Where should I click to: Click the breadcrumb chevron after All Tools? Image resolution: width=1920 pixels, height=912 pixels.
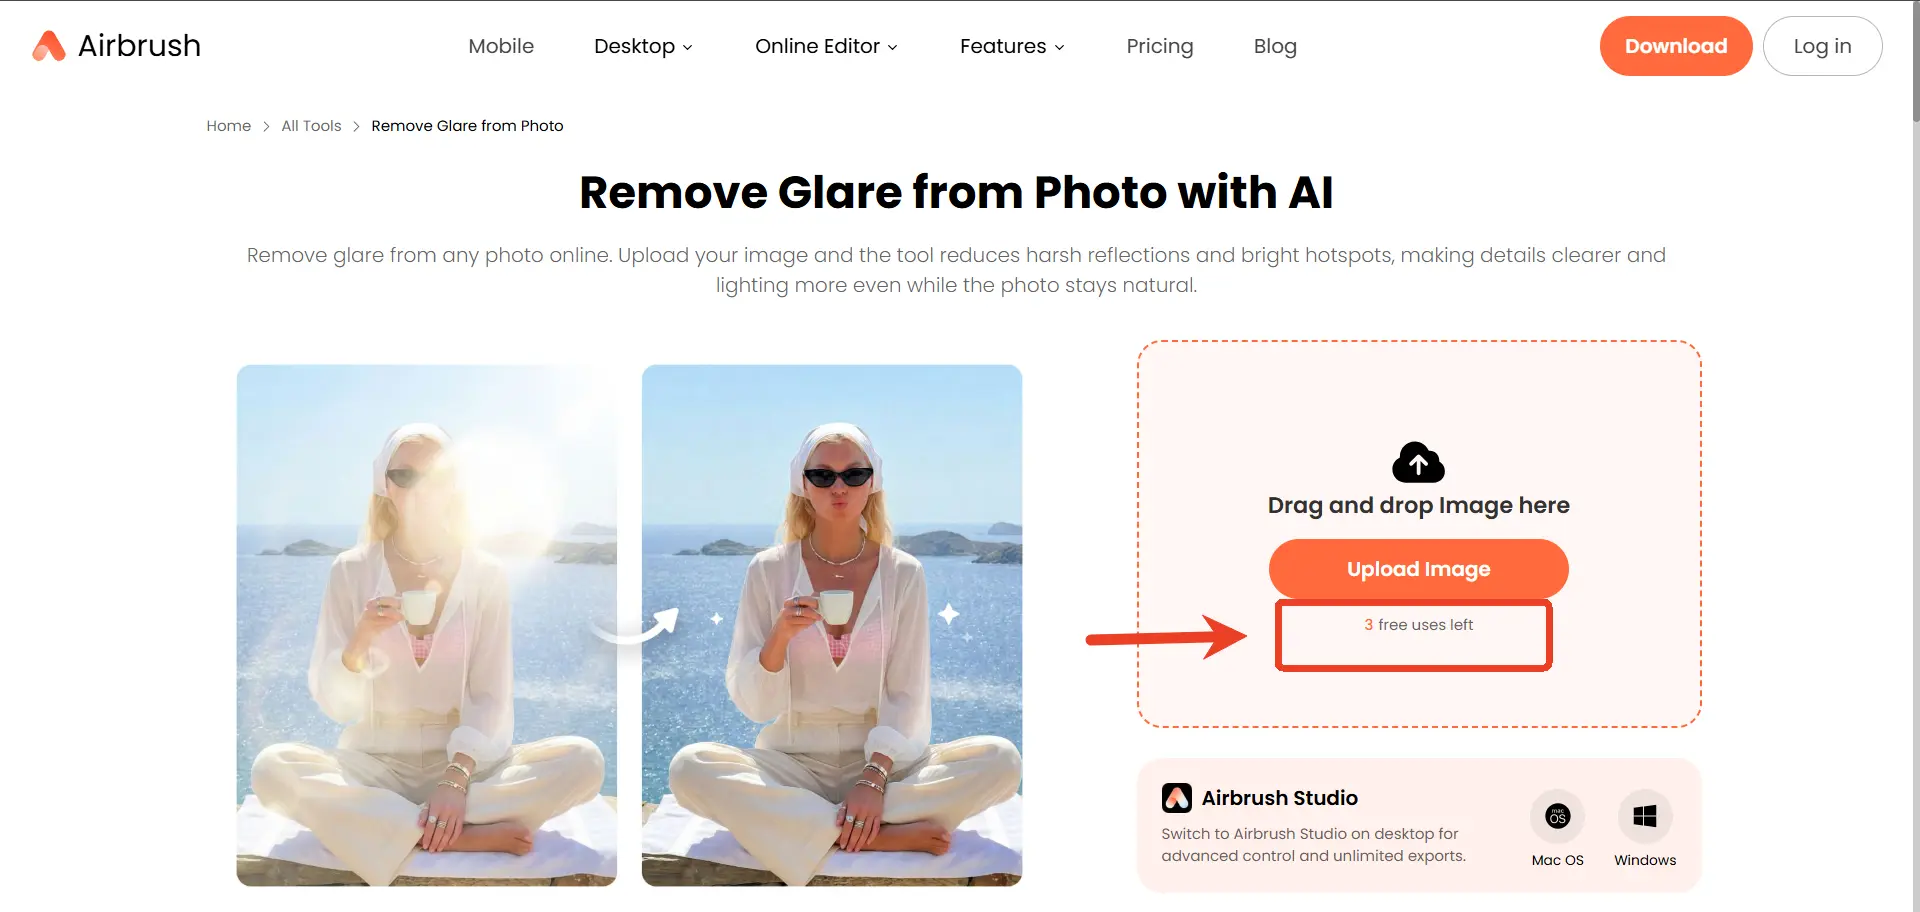(356, 126)
